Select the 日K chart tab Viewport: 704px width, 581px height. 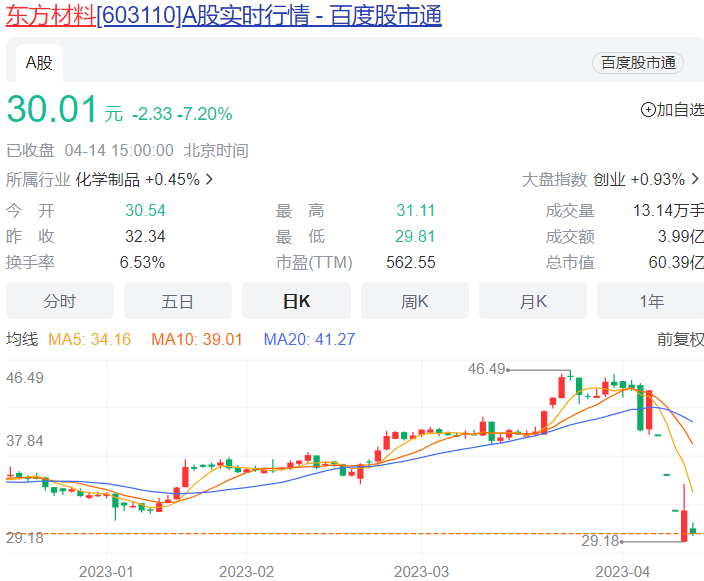pyautogui.click(x=296, y=301)
